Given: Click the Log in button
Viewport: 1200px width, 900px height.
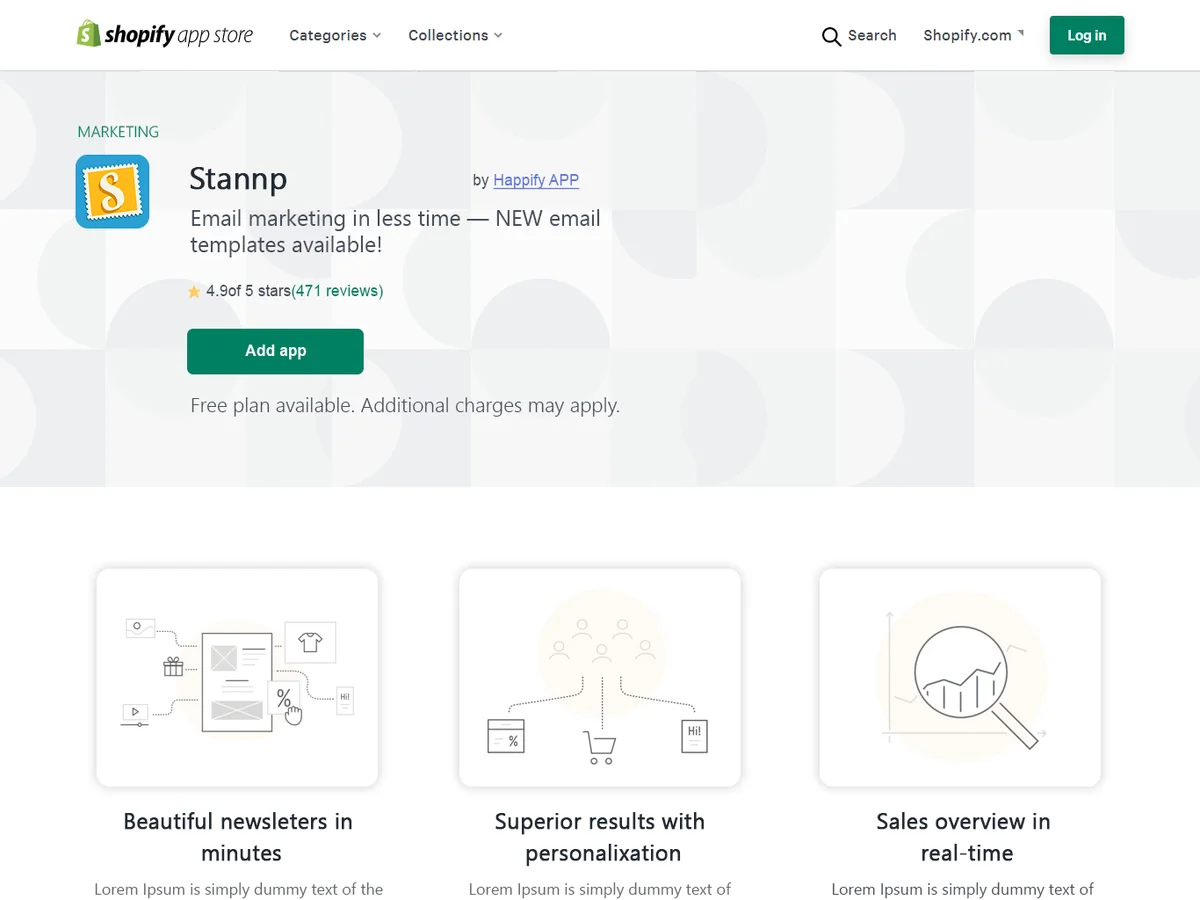Looking at the screenshot, I should (1087, 35).
